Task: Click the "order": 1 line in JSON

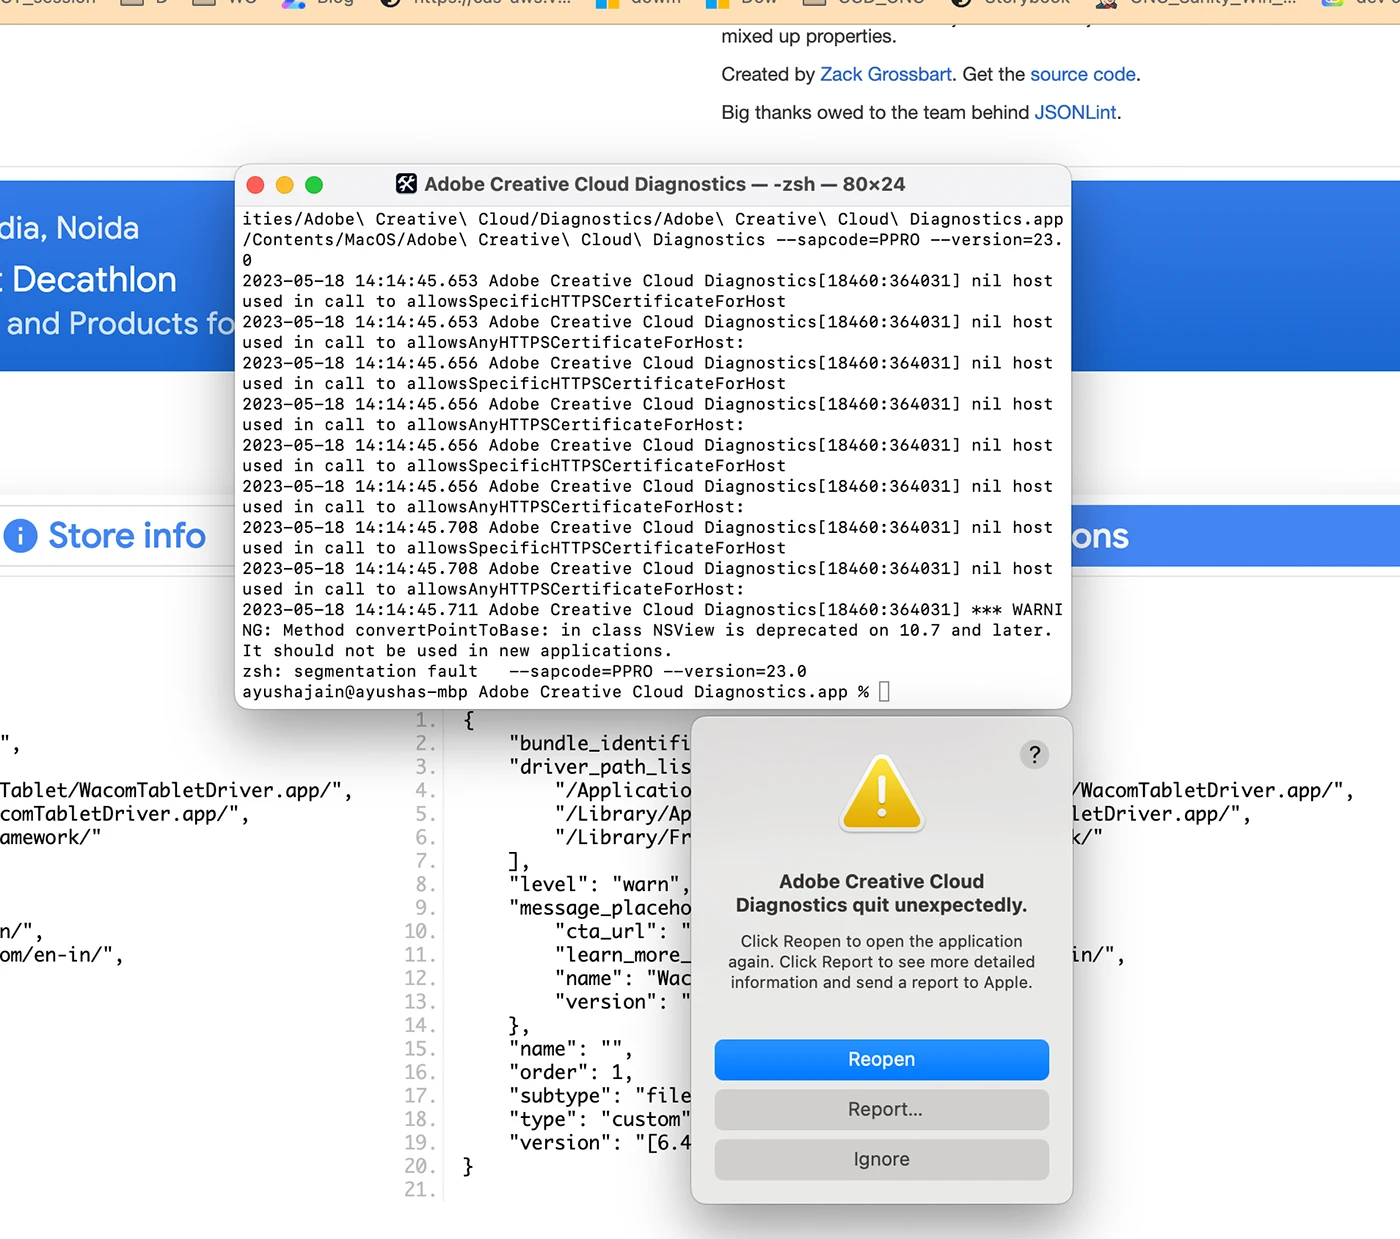Action: pyautogui.click(x=570, y=1072)
